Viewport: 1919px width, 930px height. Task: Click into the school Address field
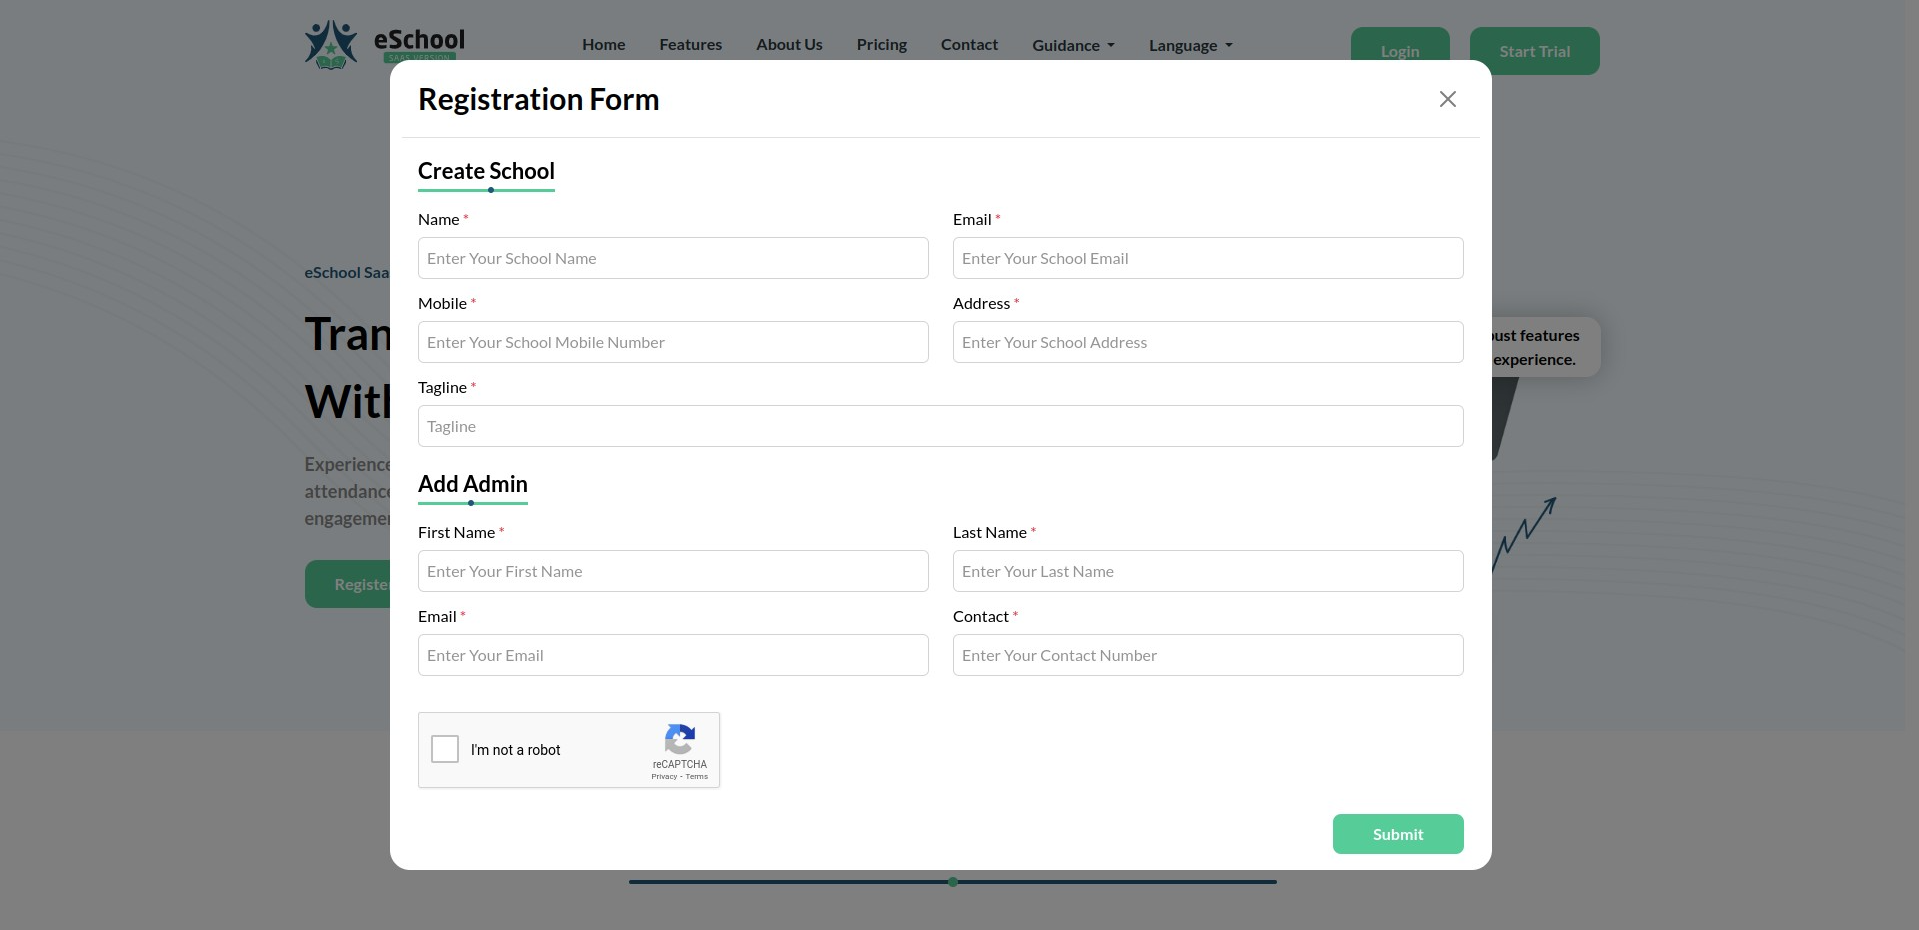1207,342
